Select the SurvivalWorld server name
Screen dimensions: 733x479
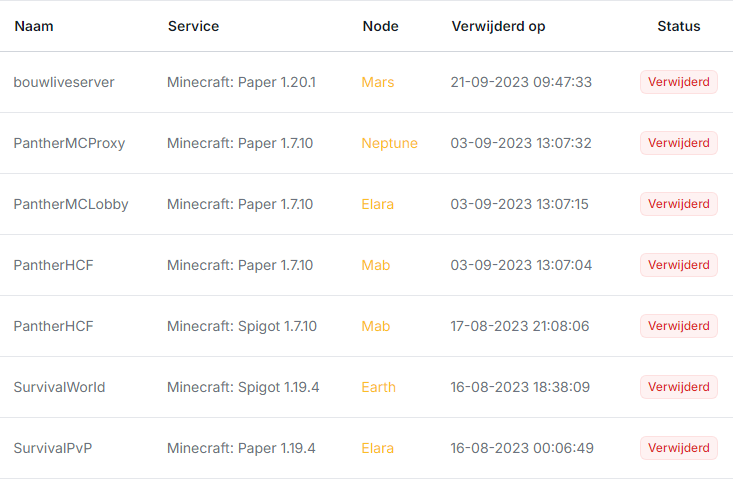coord(59,387)
